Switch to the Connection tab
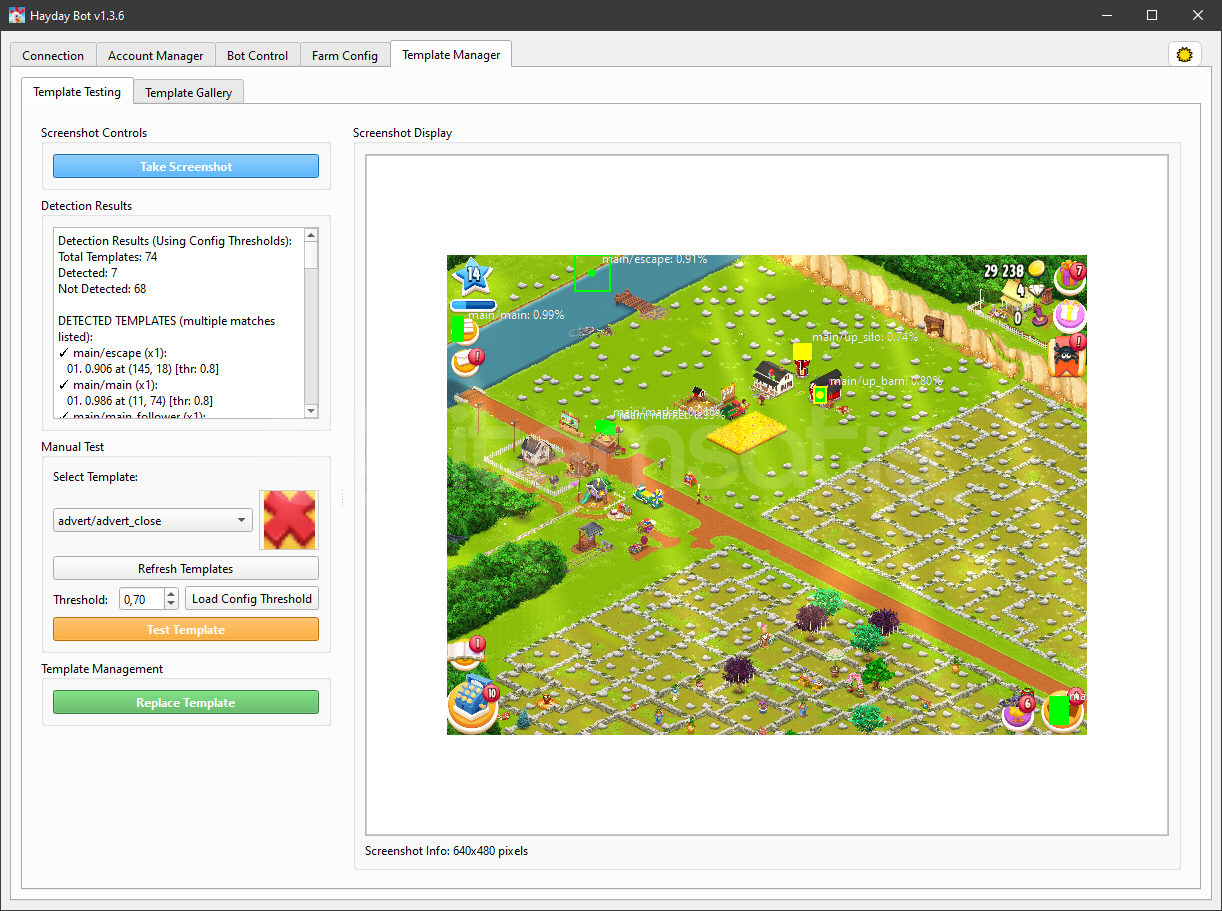The image size is (1222, 911). tap(53, 56)
